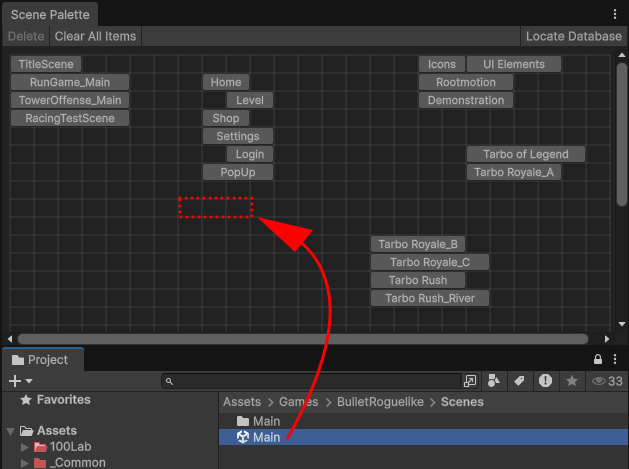
Task: Click palette scroll down arrow
Action: 622,324
